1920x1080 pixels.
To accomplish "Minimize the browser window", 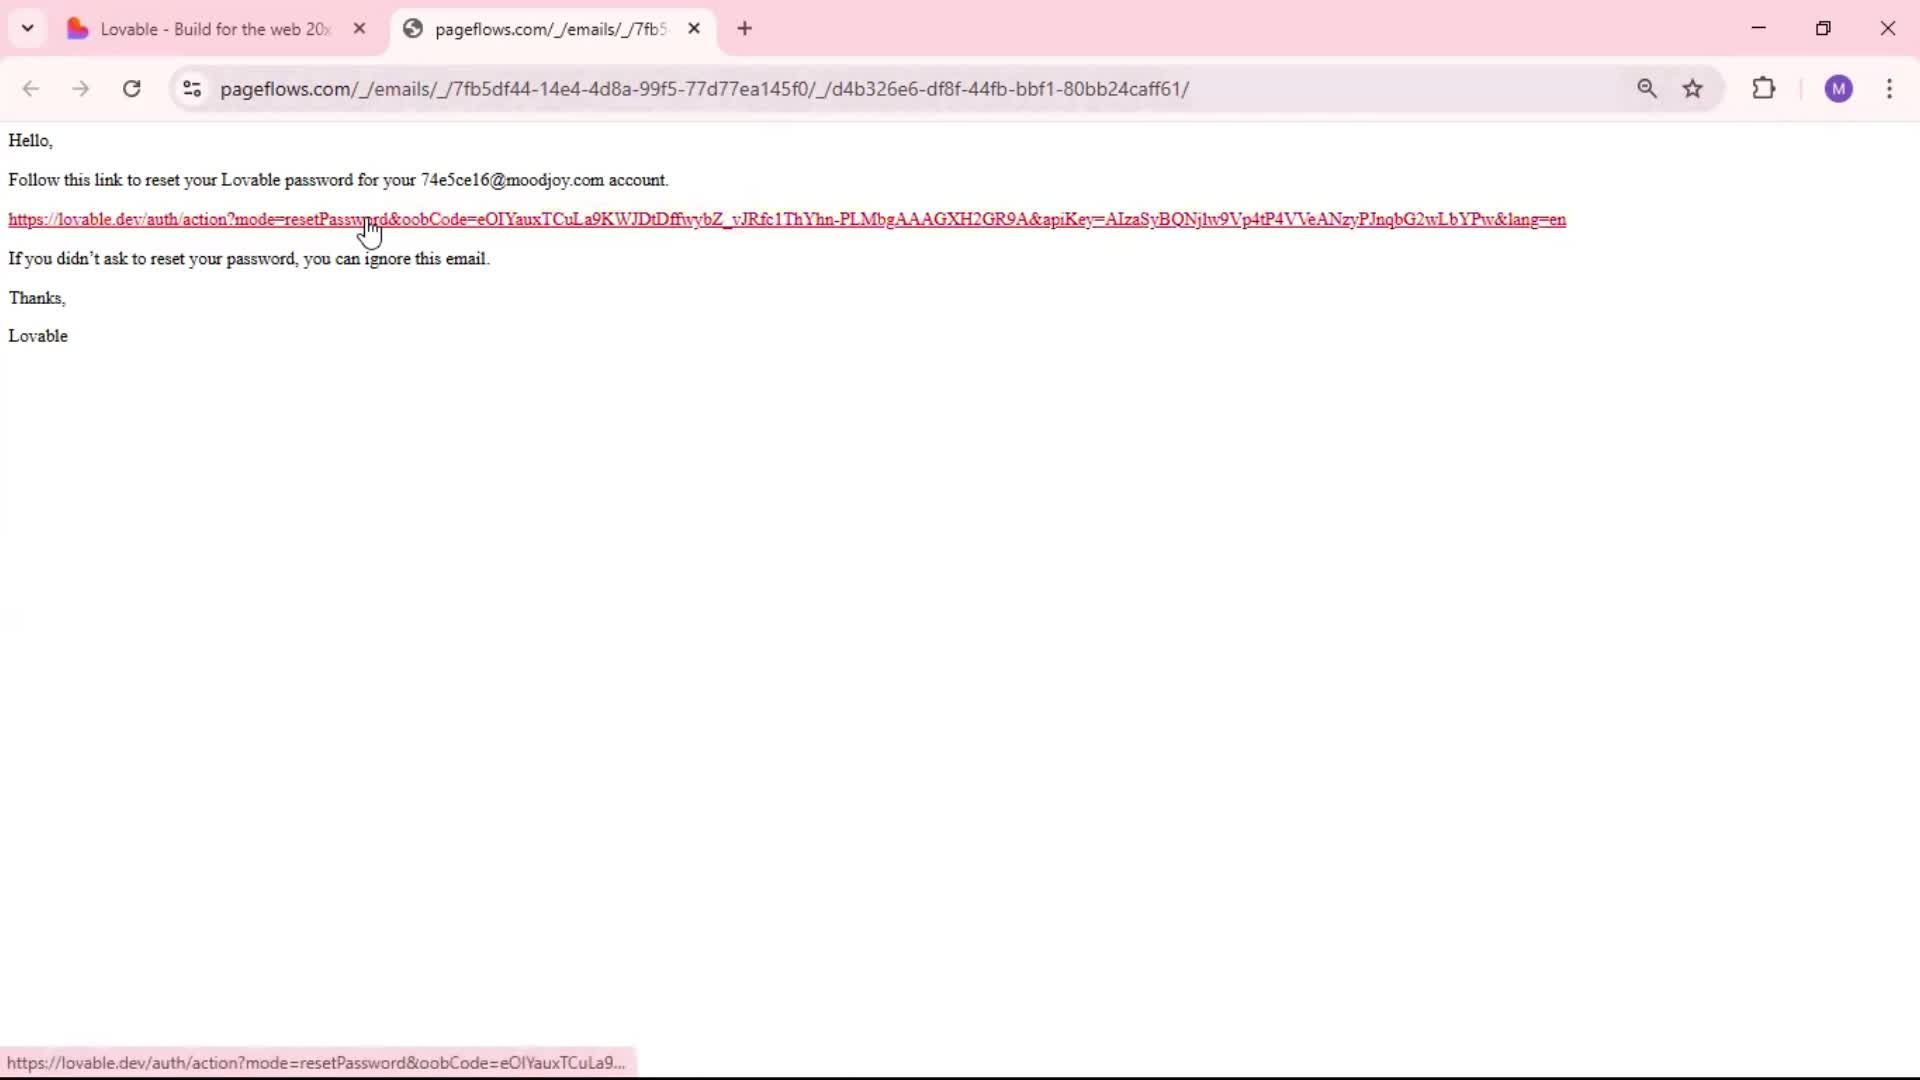I will click(x=1759, y=28).
